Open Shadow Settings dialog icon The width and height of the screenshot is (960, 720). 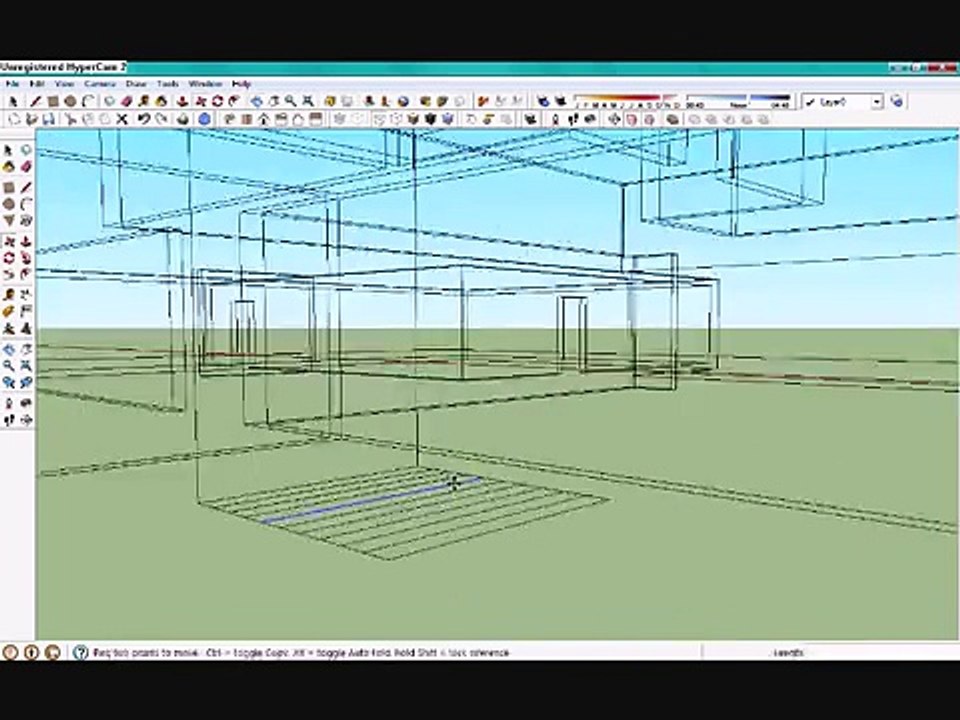click(x=542, y=101)
